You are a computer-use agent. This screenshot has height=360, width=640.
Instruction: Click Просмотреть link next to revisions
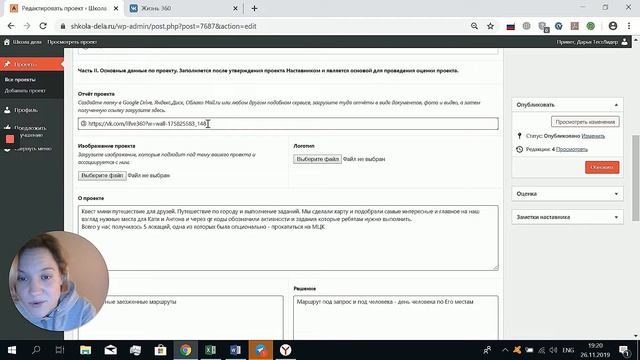click(x=572, y=149)
